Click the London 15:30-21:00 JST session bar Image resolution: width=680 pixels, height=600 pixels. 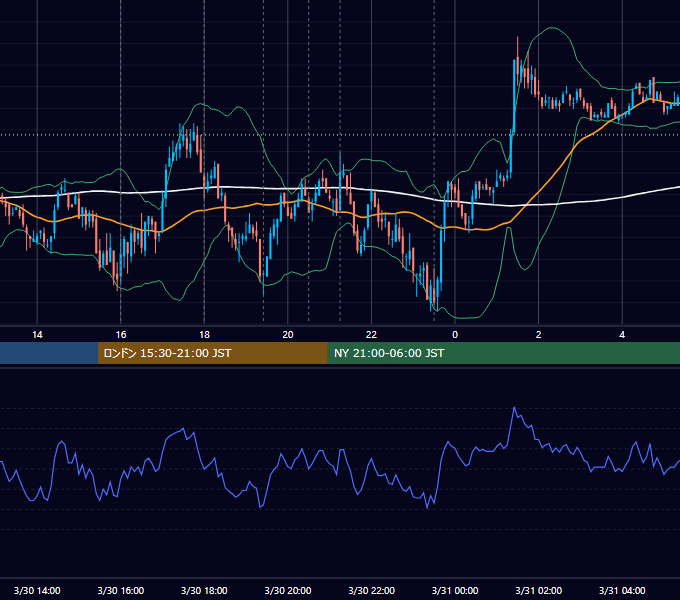(212, 353)
